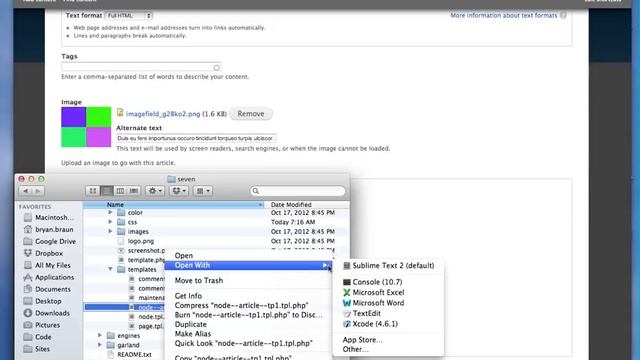Open Documents in Finder sidebar
Screen dimensions: 640x360
(47, 289)
